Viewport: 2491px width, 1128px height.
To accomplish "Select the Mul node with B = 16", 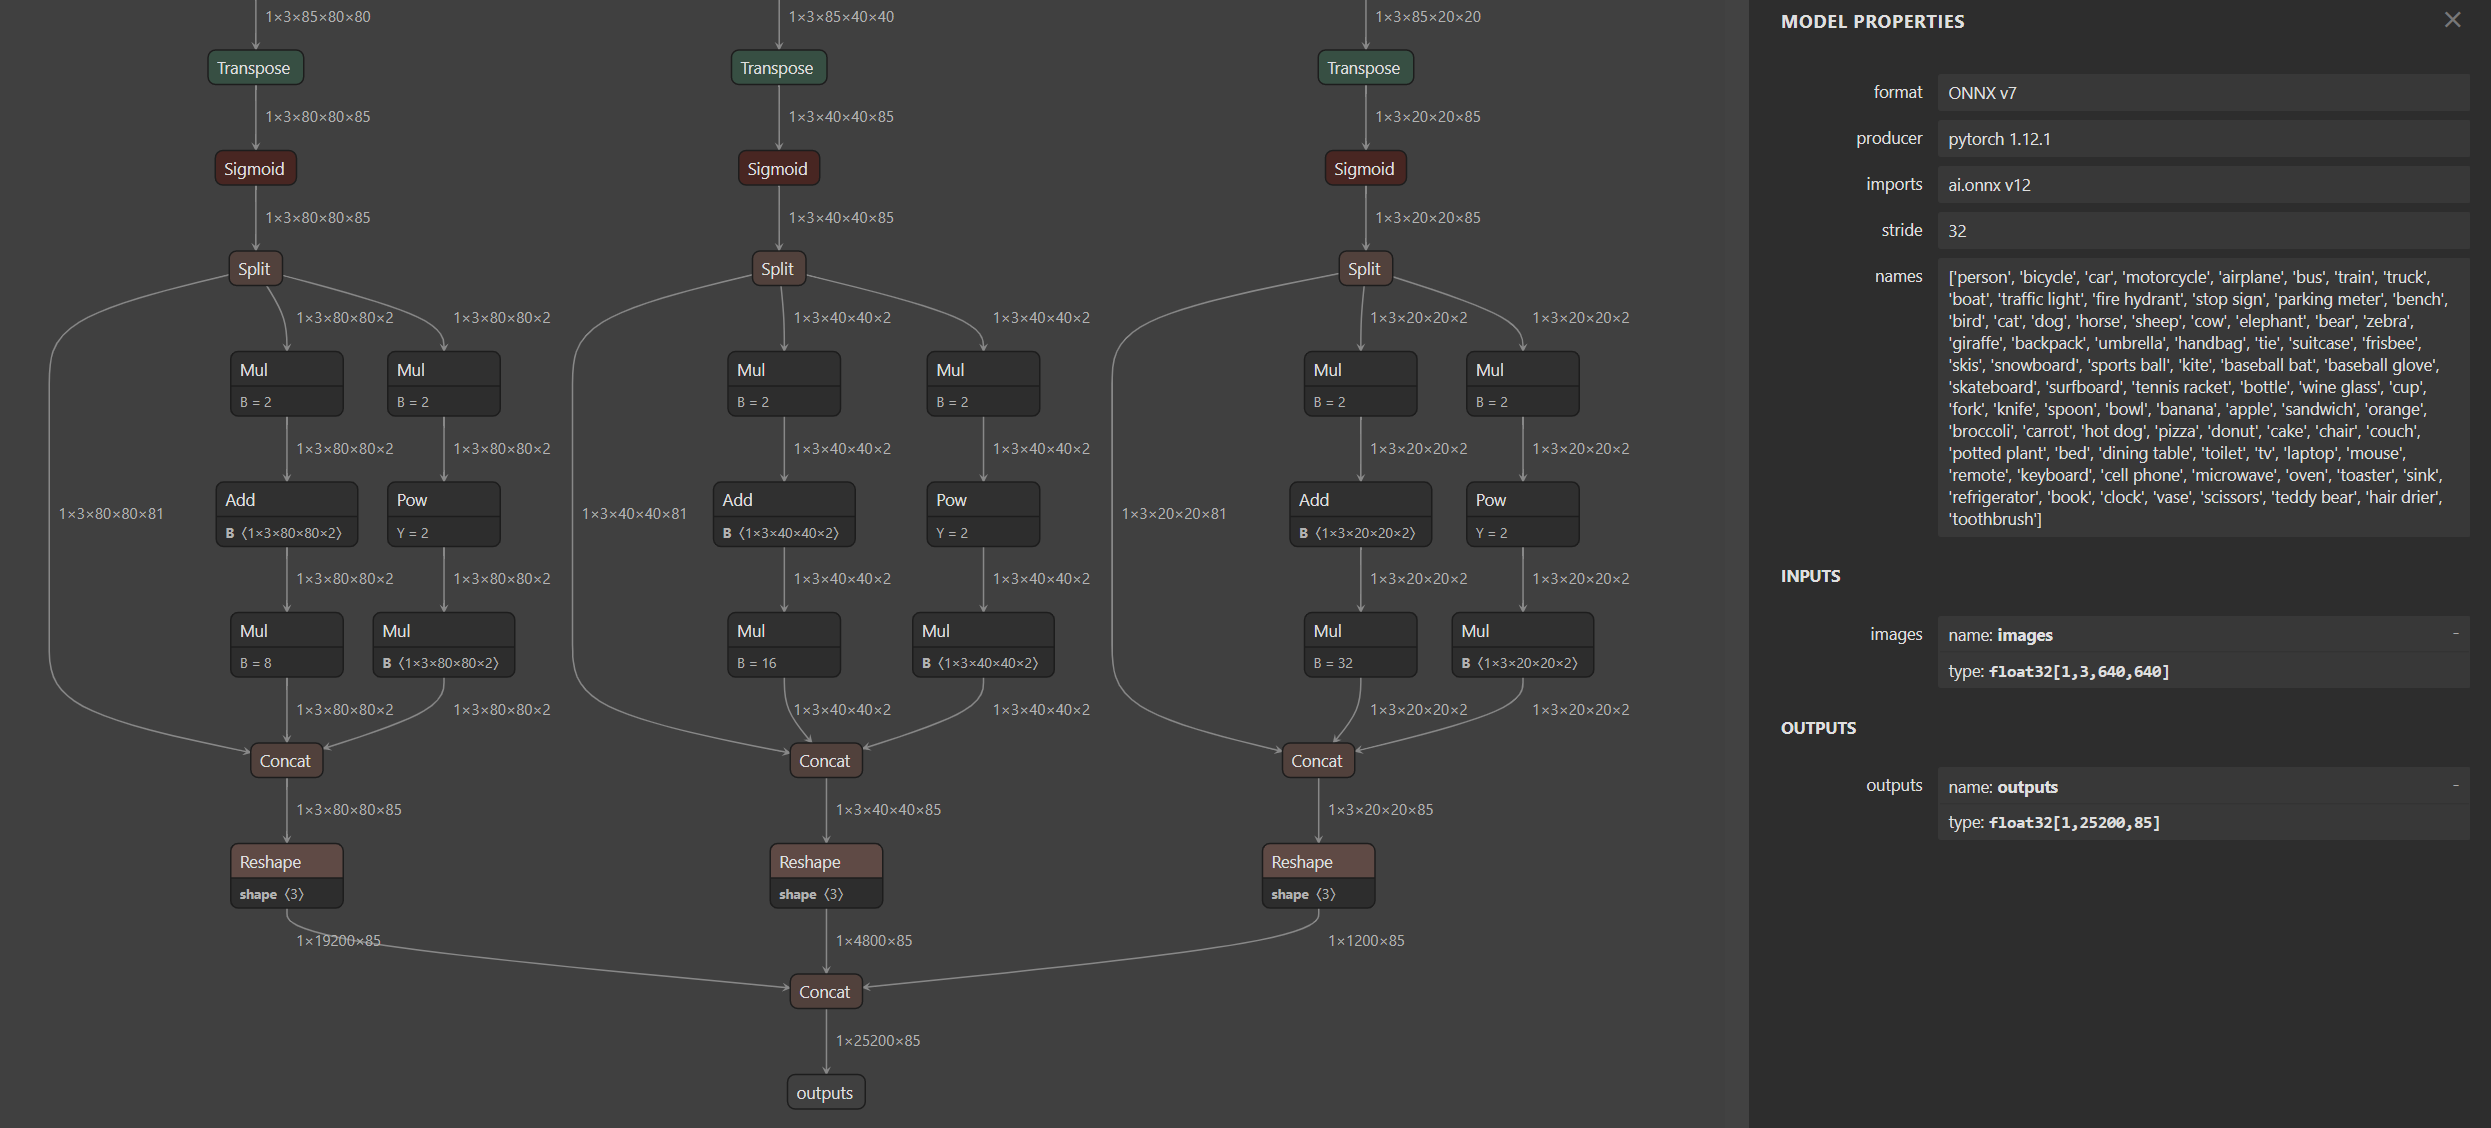I will click(783, 644).
